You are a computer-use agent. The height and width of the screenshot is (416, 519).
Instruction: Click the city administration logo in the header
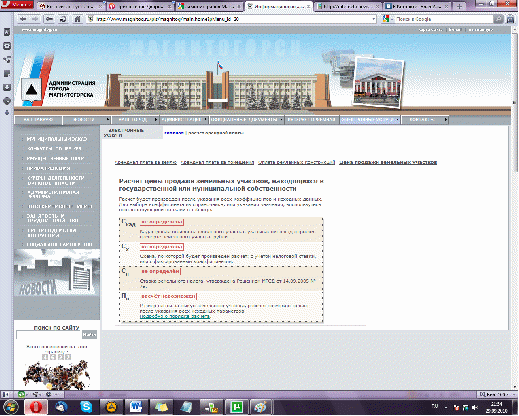point(32,89)
